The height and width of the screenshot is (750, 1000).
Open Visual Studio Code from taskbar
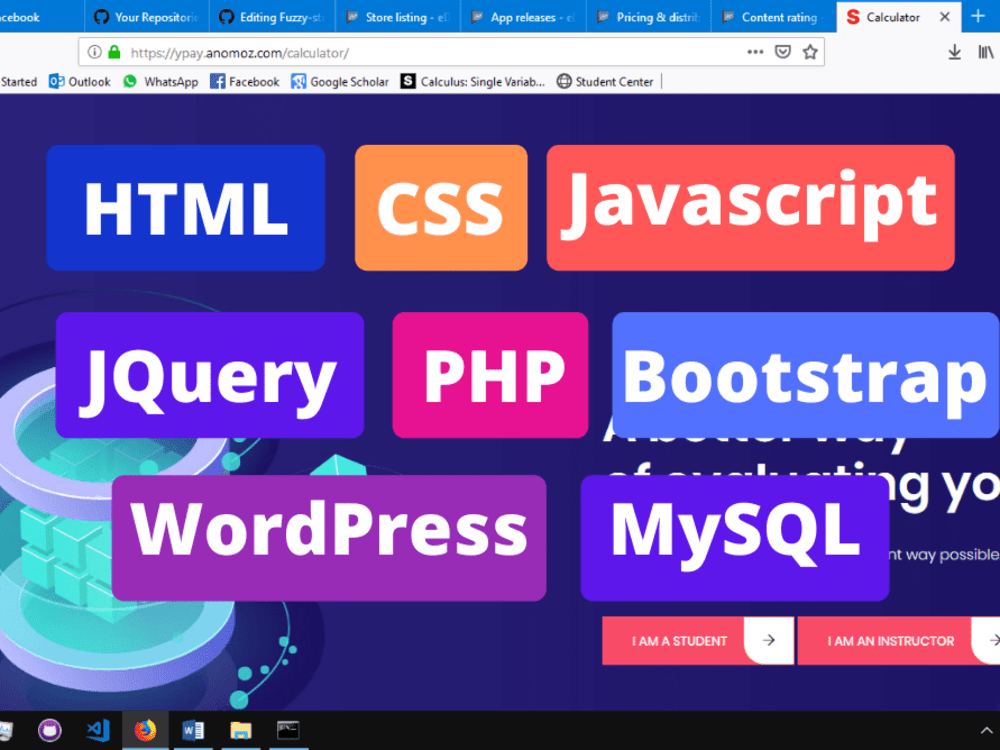coord(98,730)
